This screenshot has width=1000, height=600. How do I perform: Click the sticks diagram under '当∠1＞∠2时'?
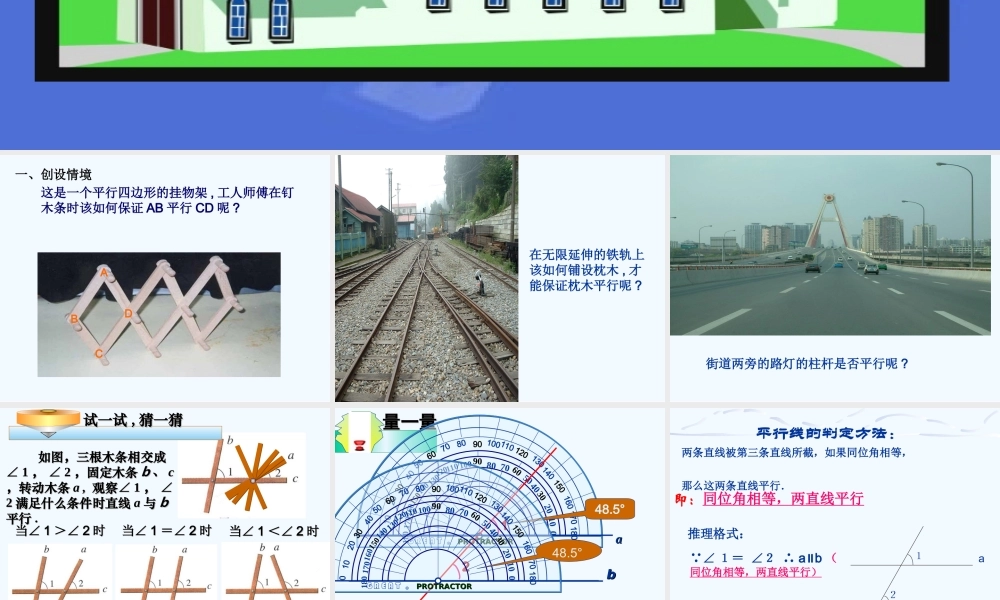[x=60, y=571]
